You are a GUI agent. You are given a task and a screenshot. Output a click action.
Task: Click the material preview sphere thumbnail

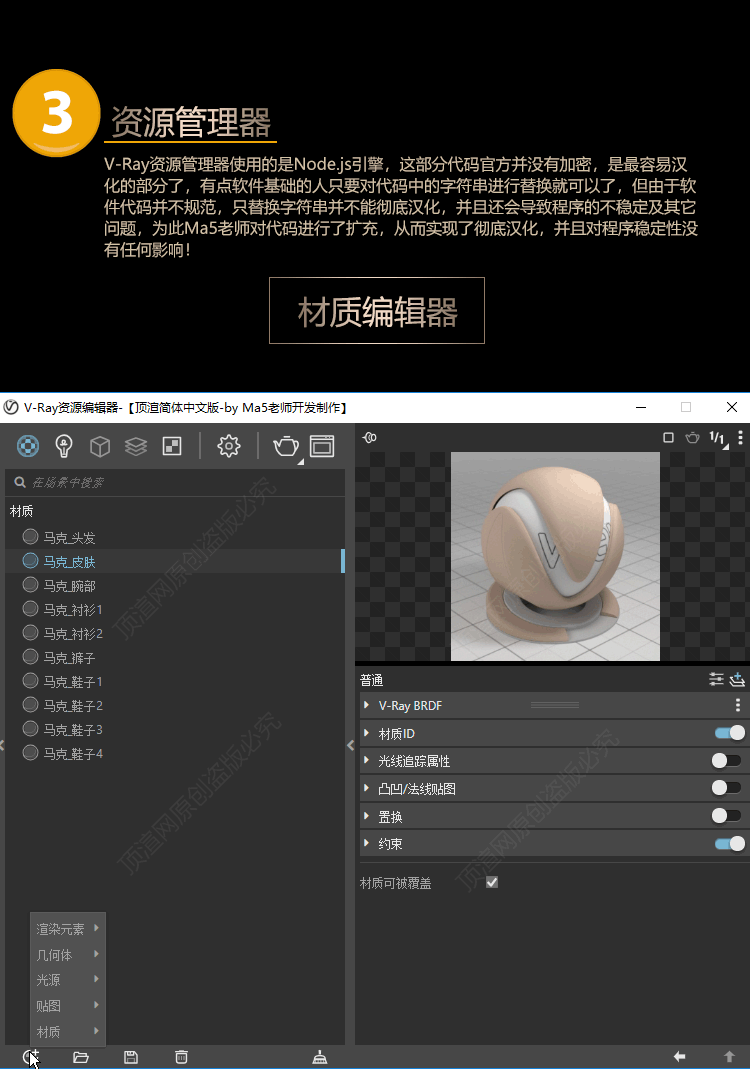coord(555,556)
